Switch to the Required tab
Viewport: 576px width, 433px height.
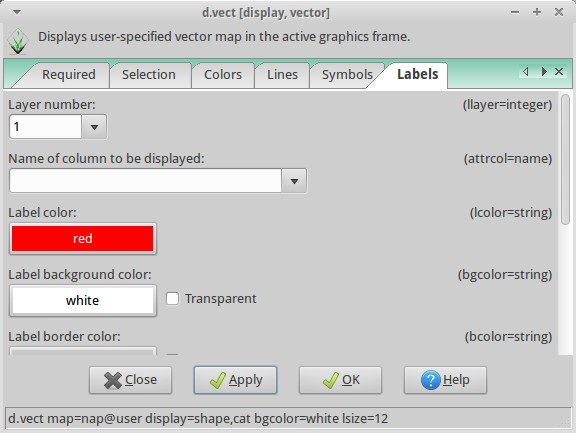click(x=69, y=75)
